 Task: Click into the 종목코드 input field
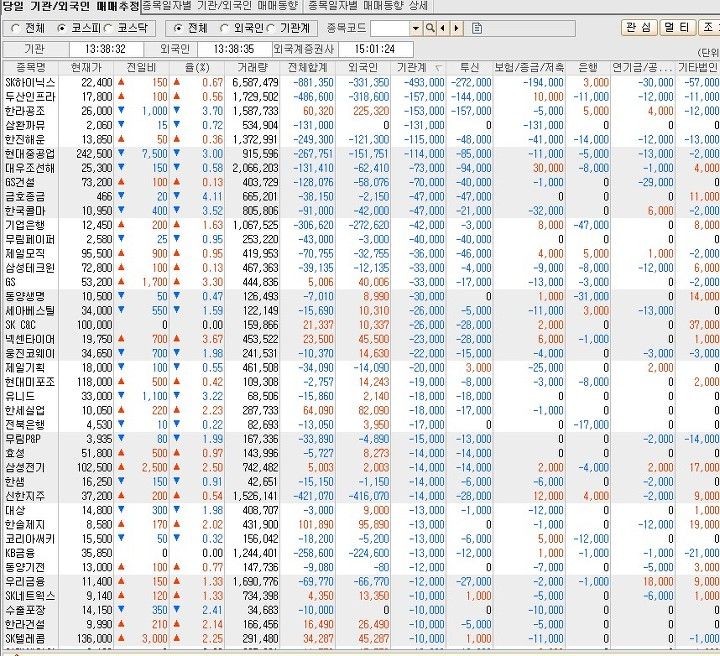pyautogui.click(x=390, y=28)
